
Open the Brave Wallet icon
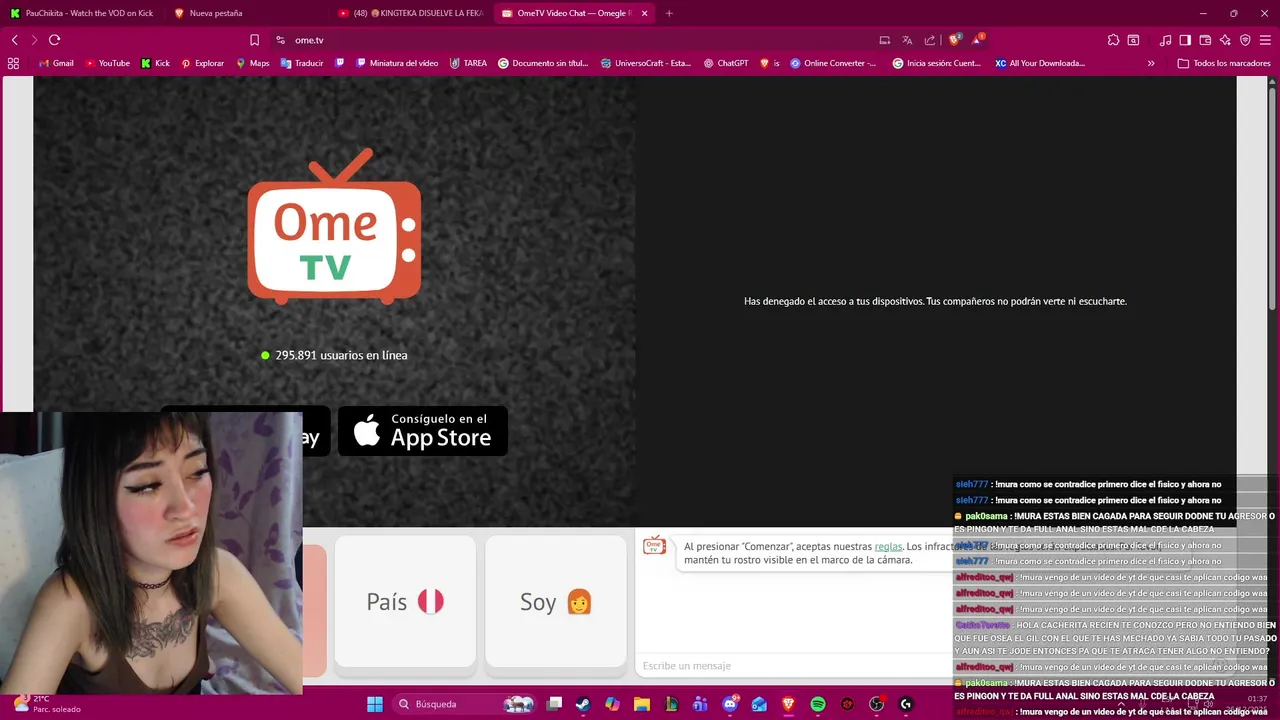point(1205,40)
